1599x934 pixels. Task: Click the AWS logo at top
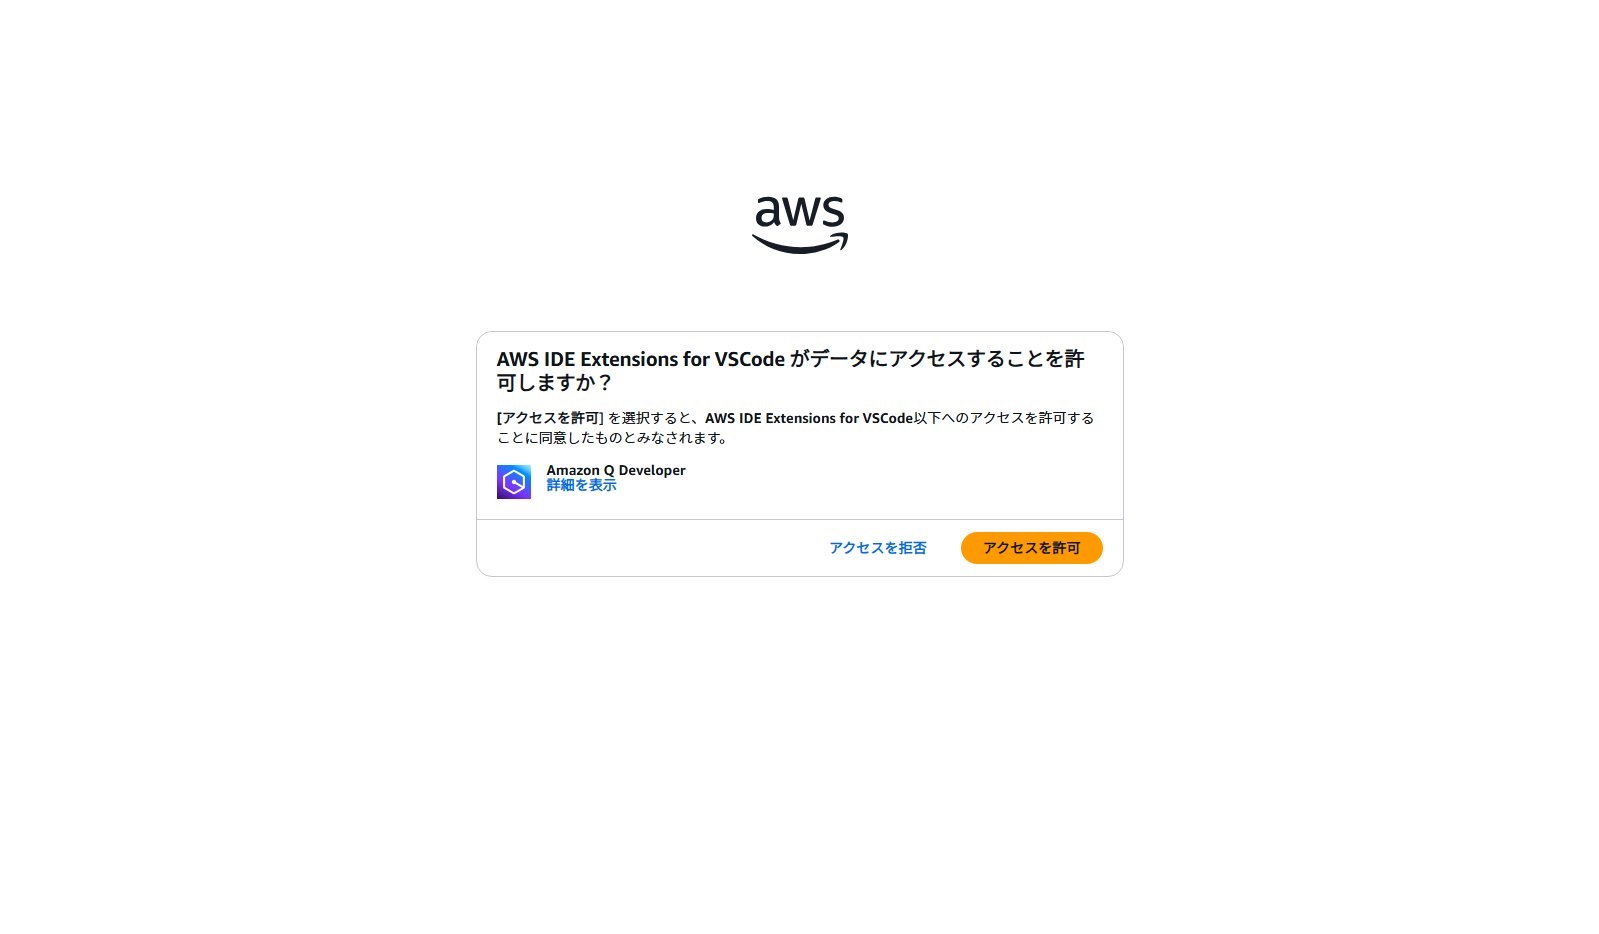coord(799,225)
